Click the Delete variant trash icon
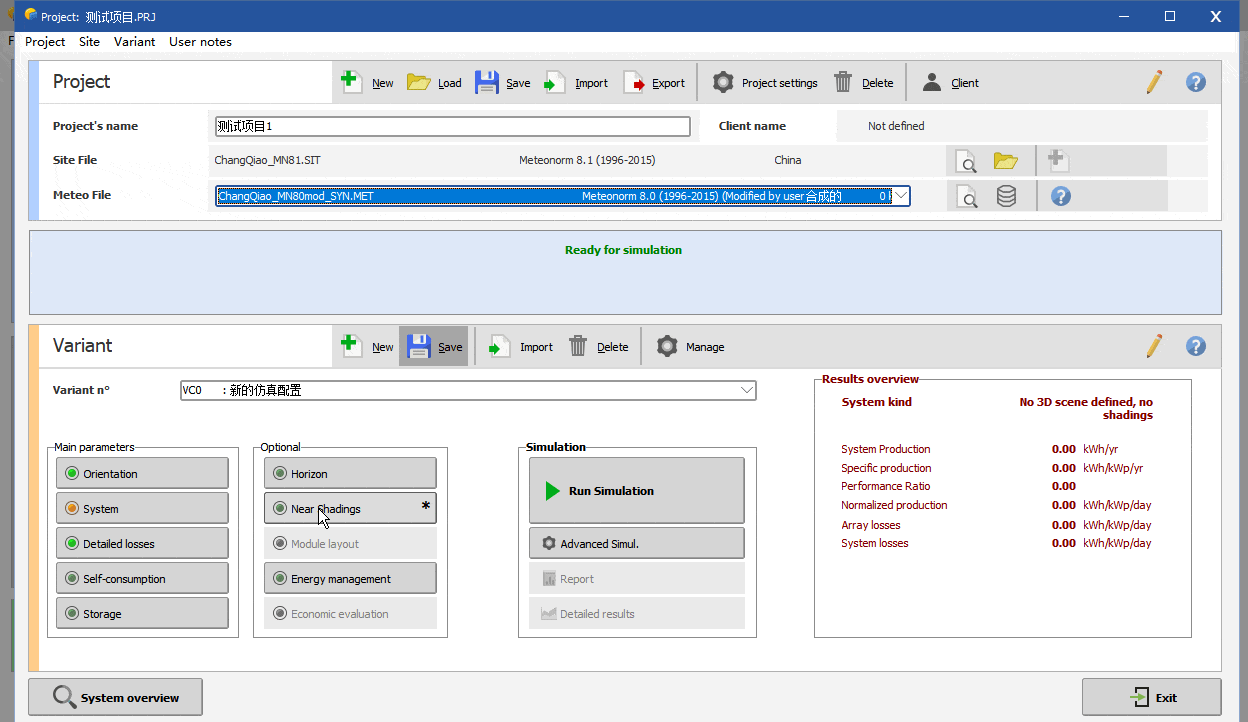The height and width of the screenshot is (722, 1248). point(578,346)
